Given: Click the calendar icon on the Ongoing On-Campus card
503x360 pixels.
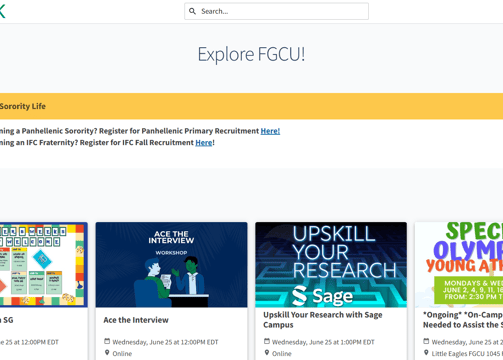Looking at the screenshot, I should pos(426,341).
